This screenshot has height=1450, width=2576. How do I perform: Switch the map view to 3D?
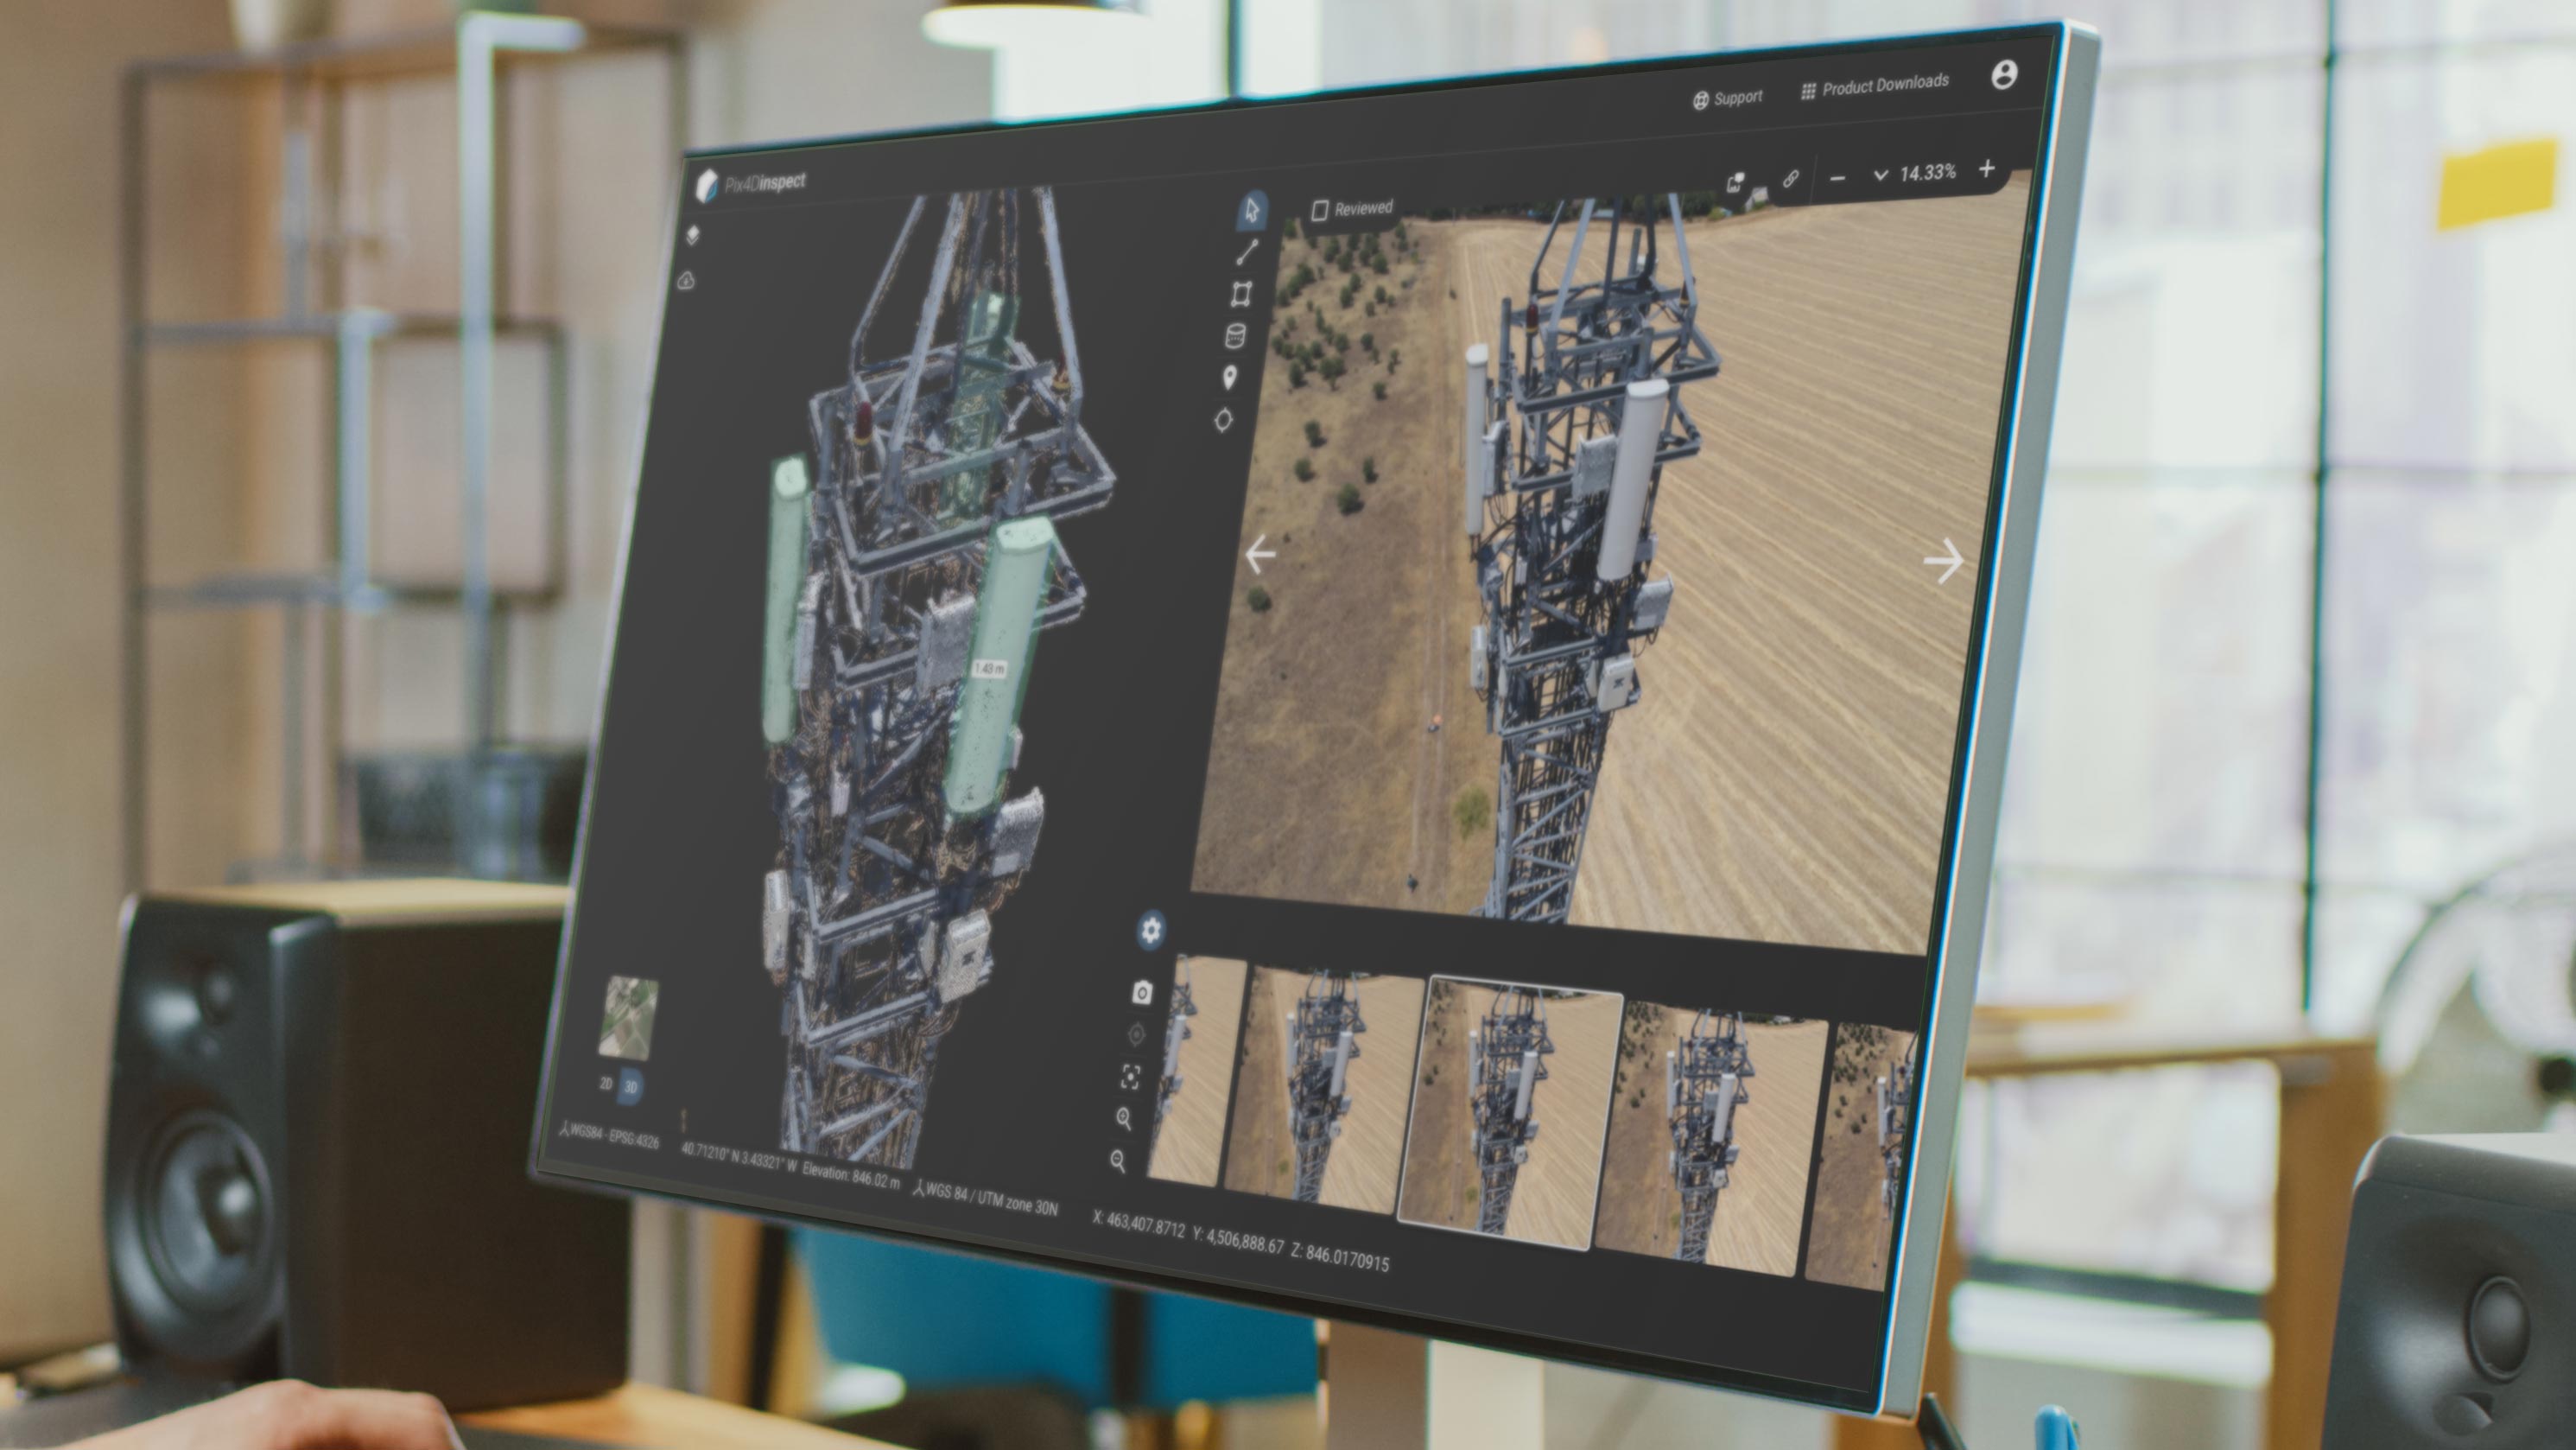[x=631, y=1087]
